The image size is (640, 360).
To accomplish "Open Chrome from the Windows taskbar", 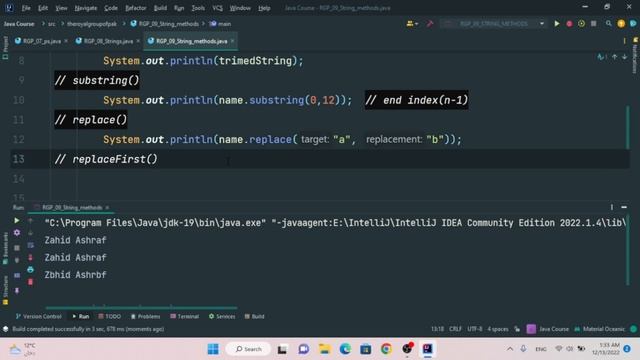I will 386,349.
